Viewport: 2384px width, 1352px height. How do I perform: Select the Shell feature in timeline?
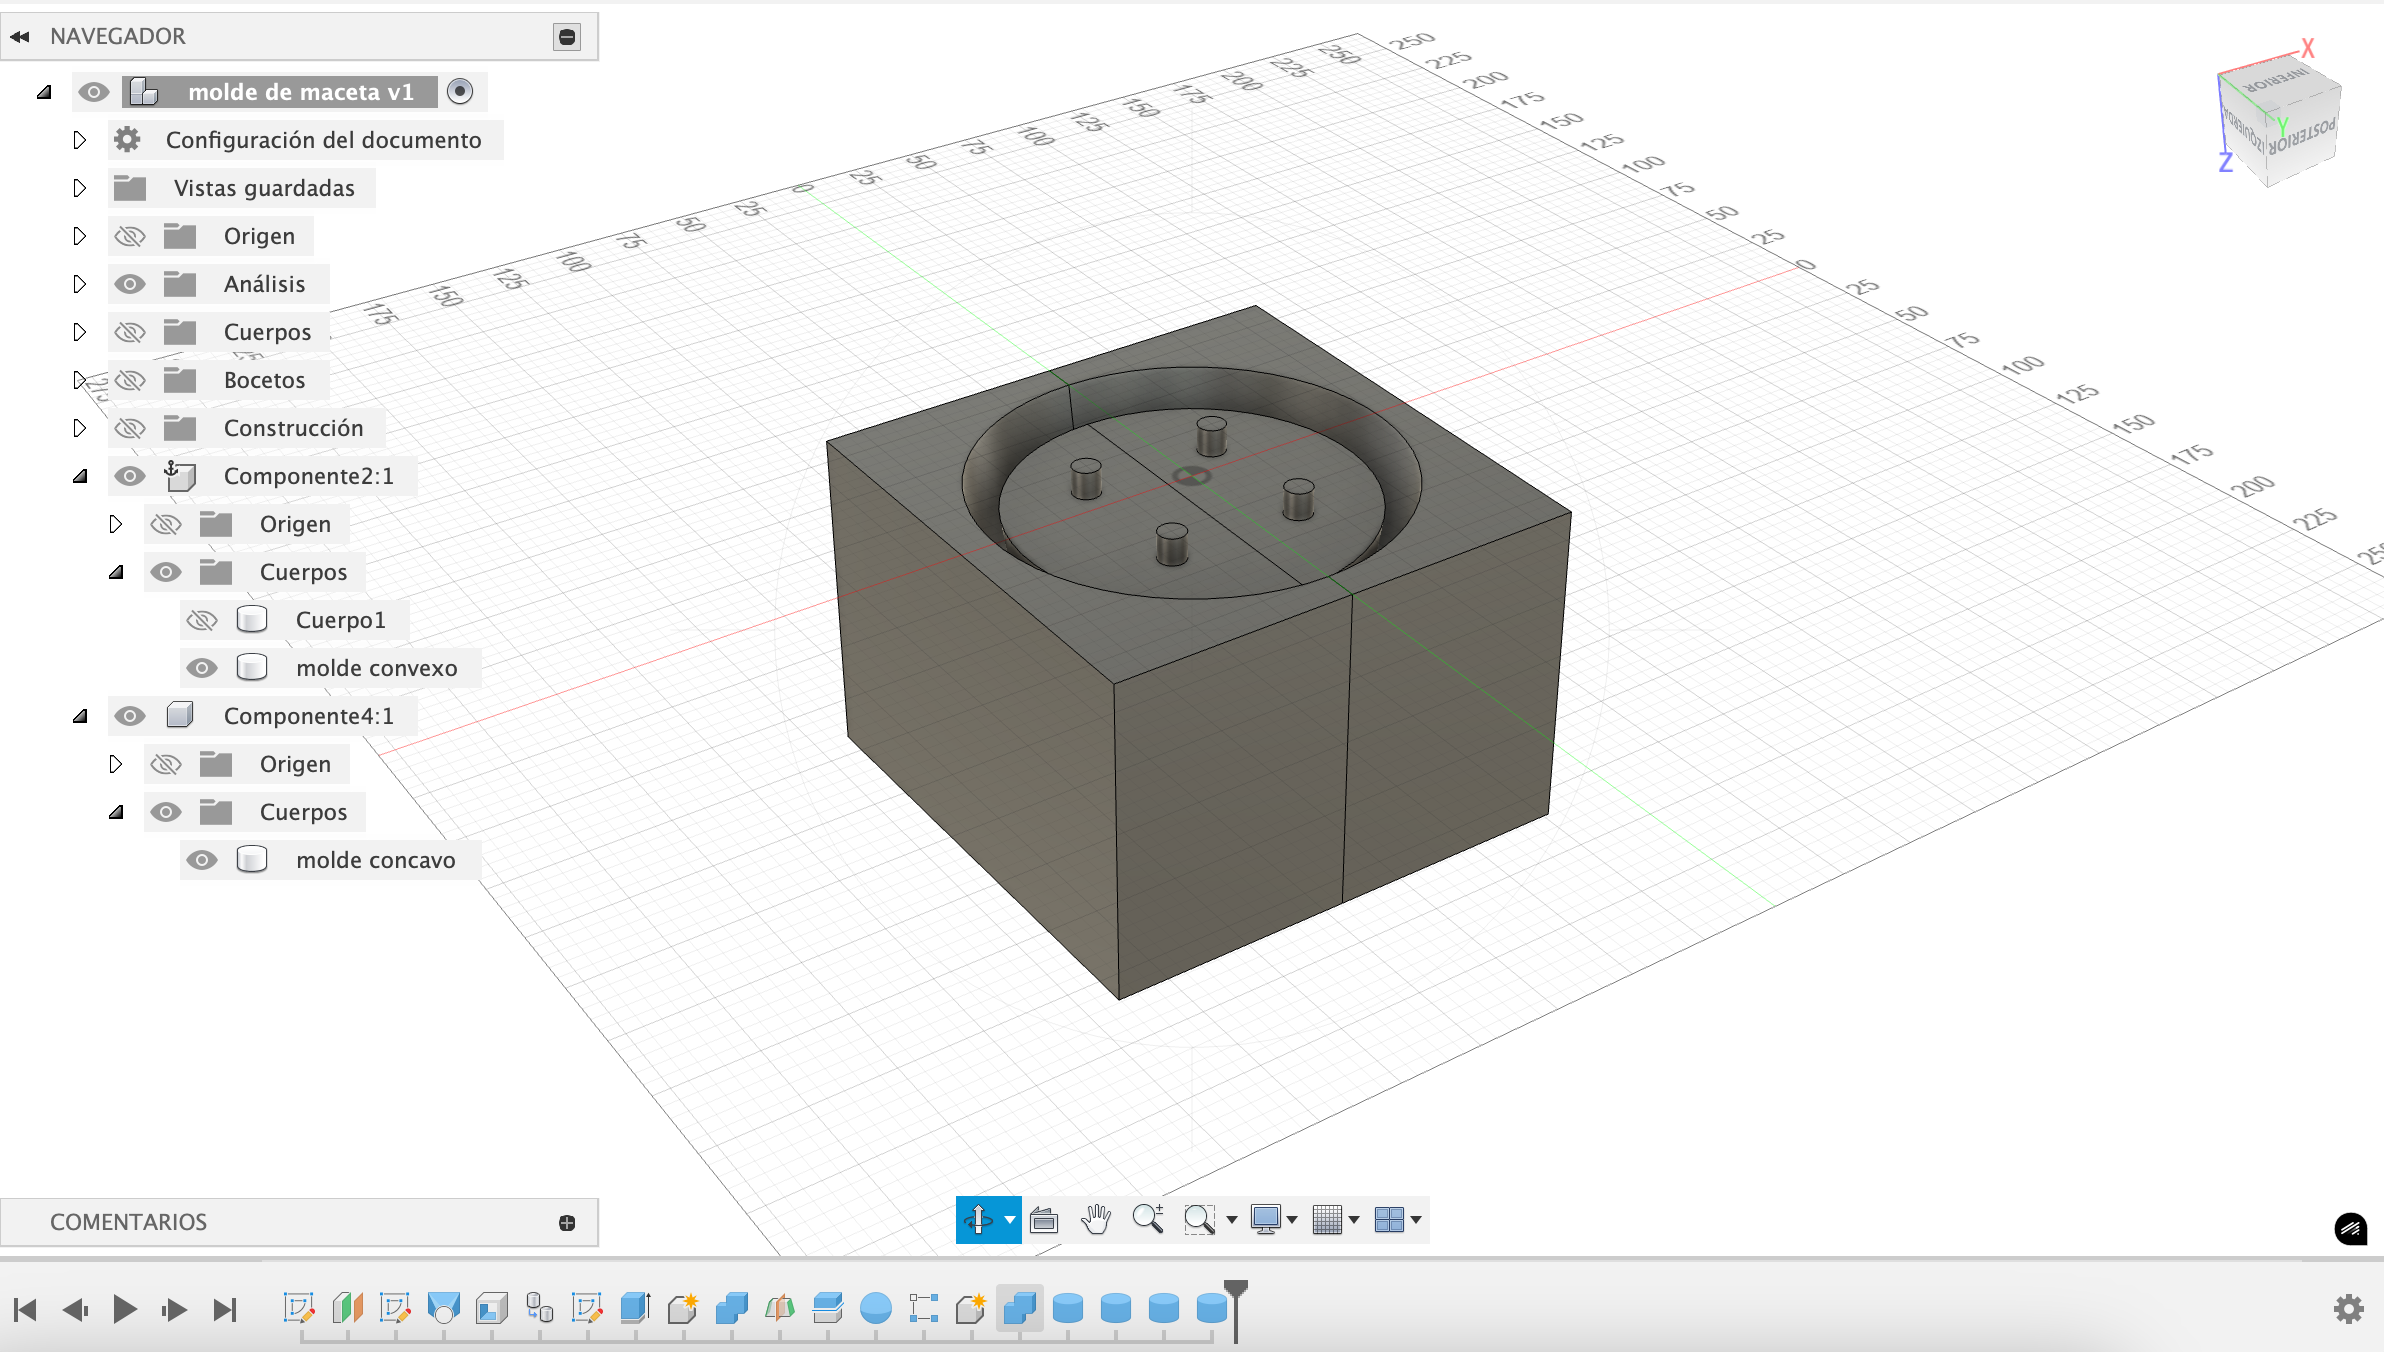click(491, 1307)
